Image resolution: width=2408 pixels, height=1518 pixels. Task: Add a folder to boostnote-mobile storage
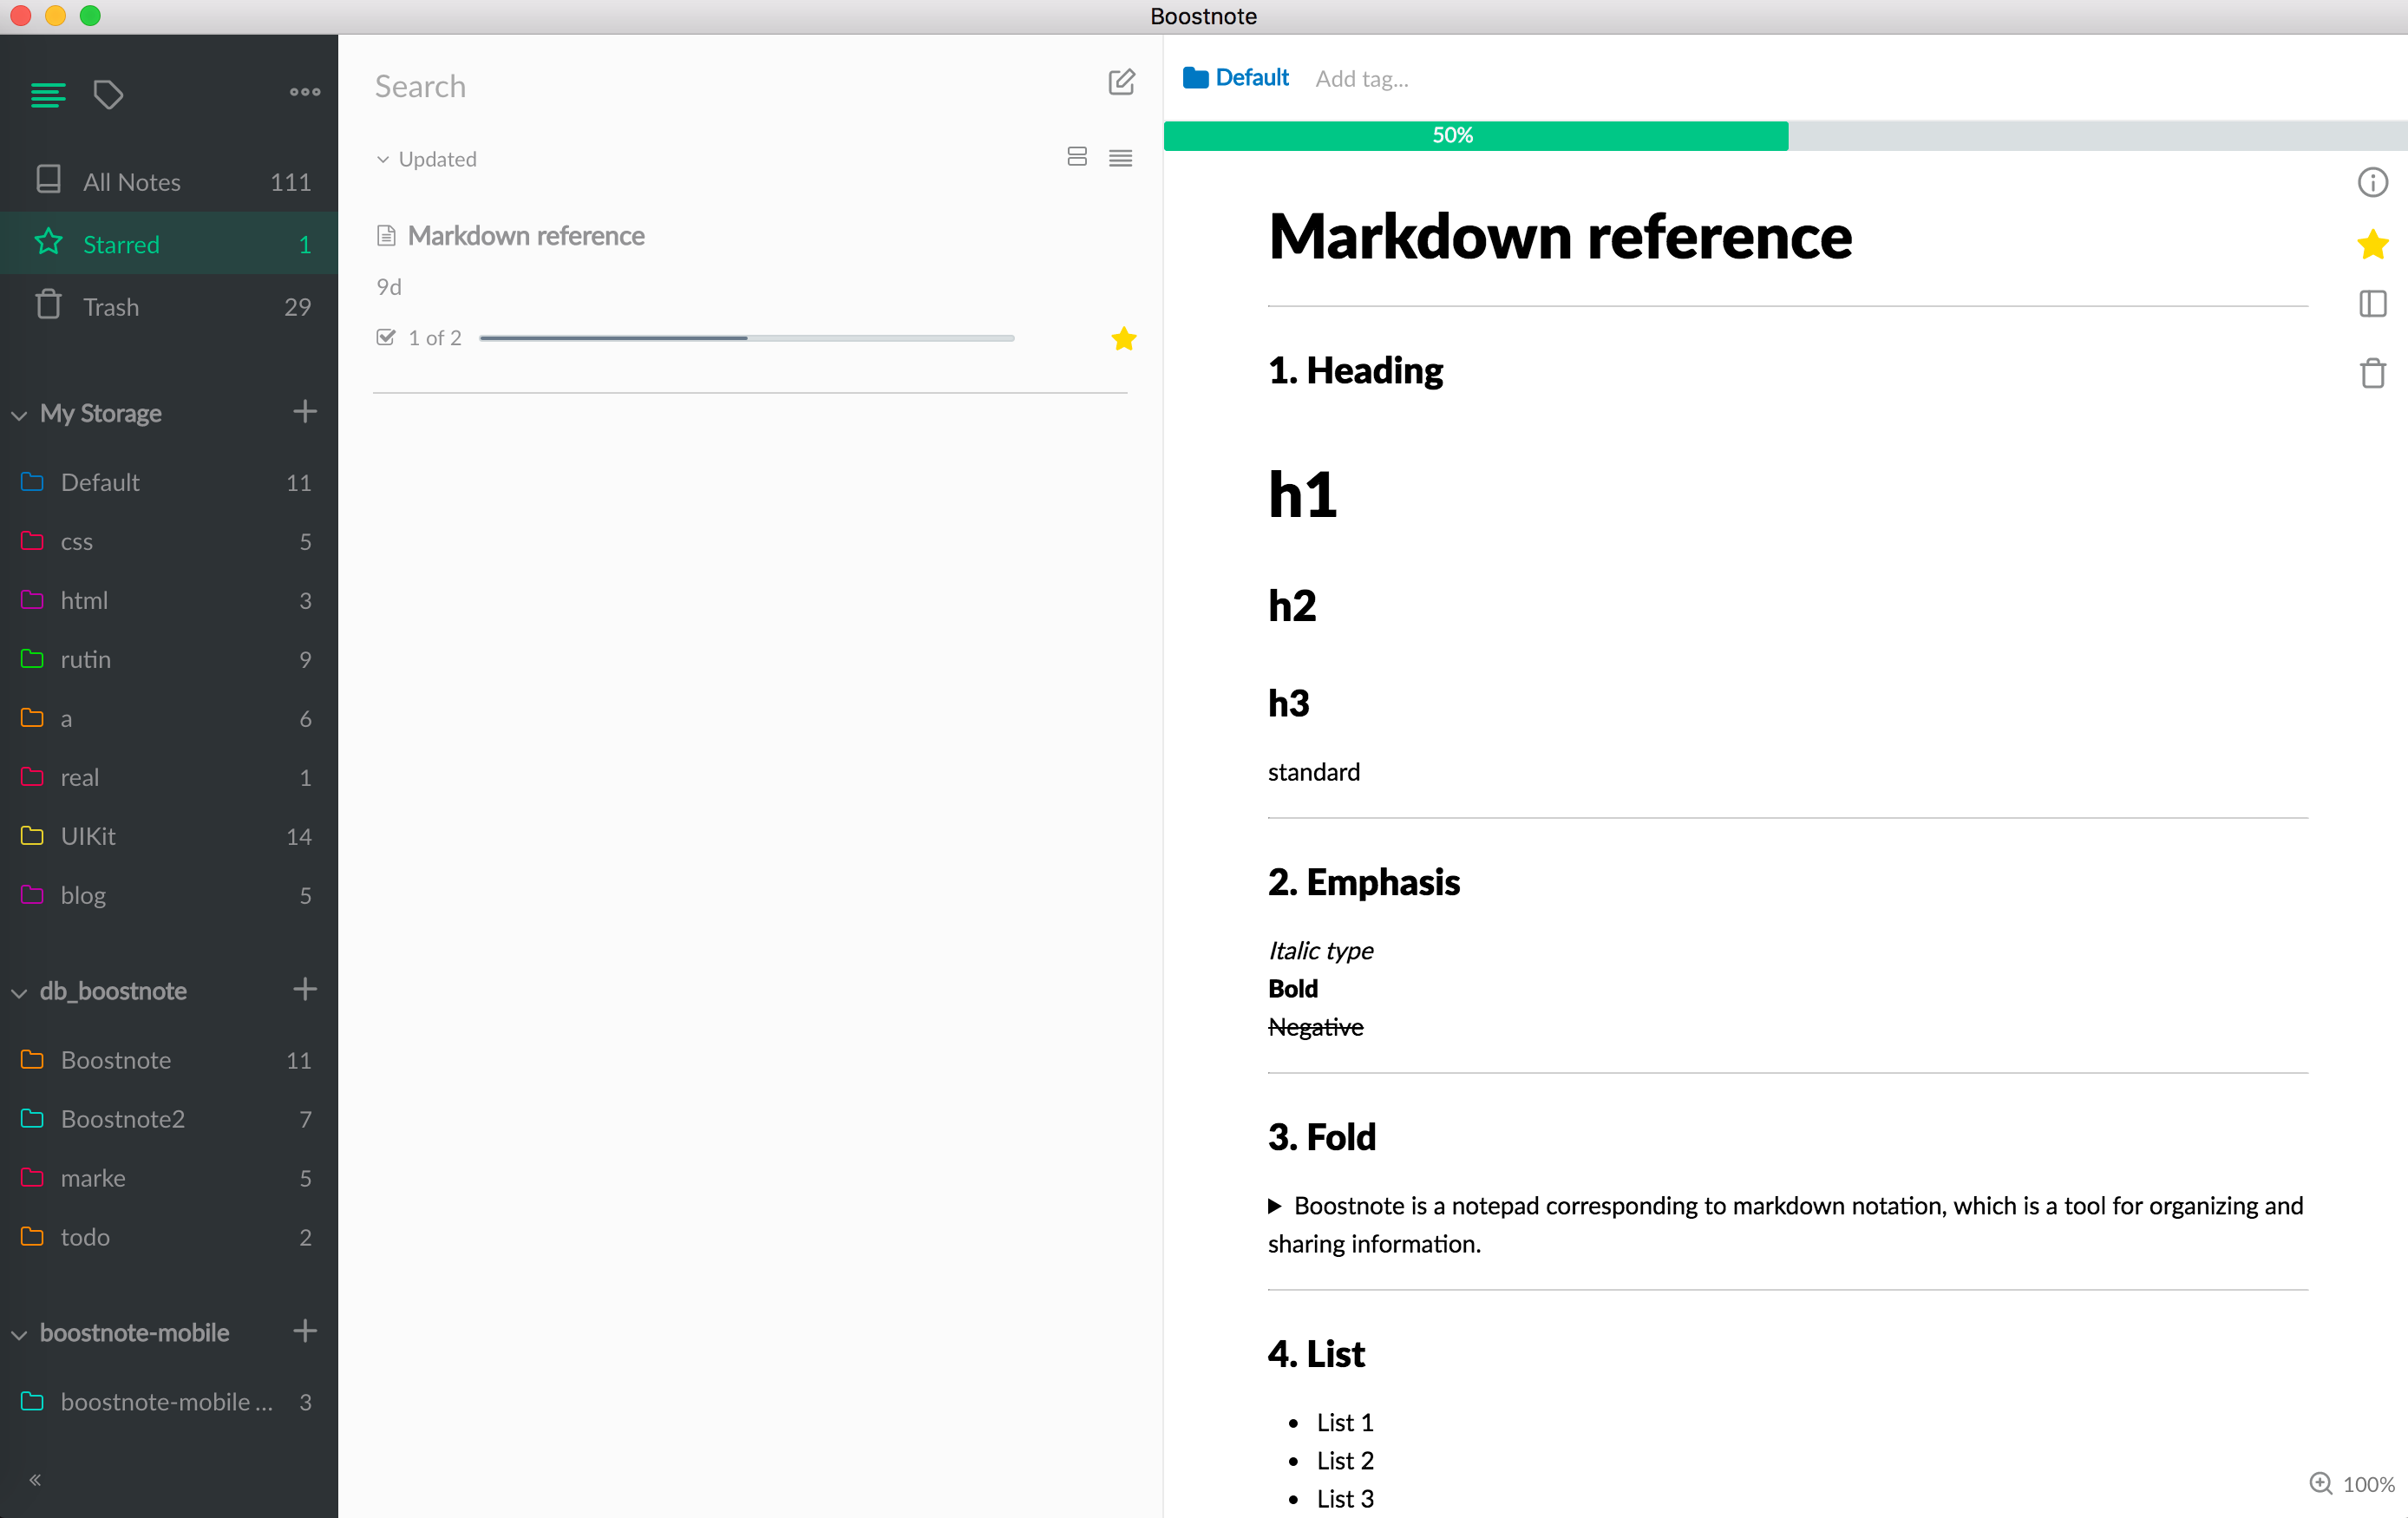tap(305, 1331)
